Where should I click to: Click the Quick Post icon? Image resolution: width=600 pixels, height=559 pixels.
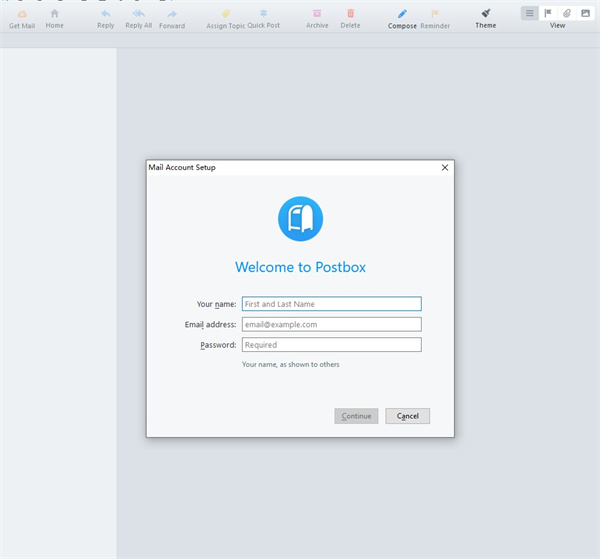click(x=263, y=14)
